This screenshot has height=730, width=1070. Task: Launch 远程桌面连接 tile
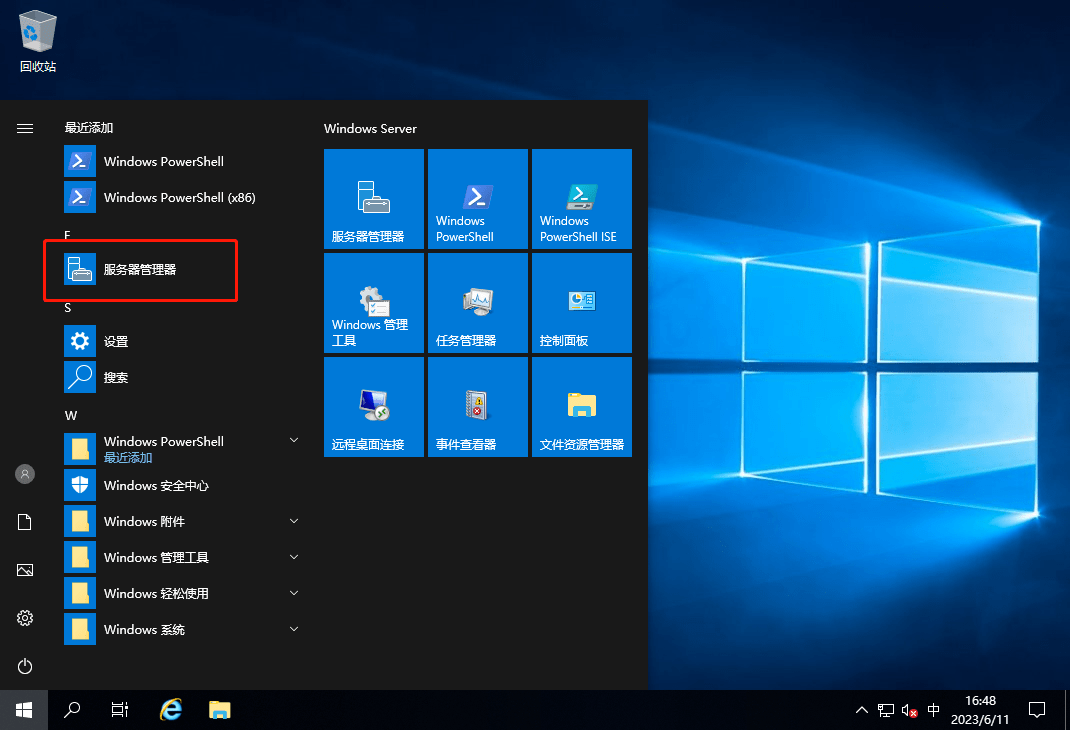pos(374,407)
